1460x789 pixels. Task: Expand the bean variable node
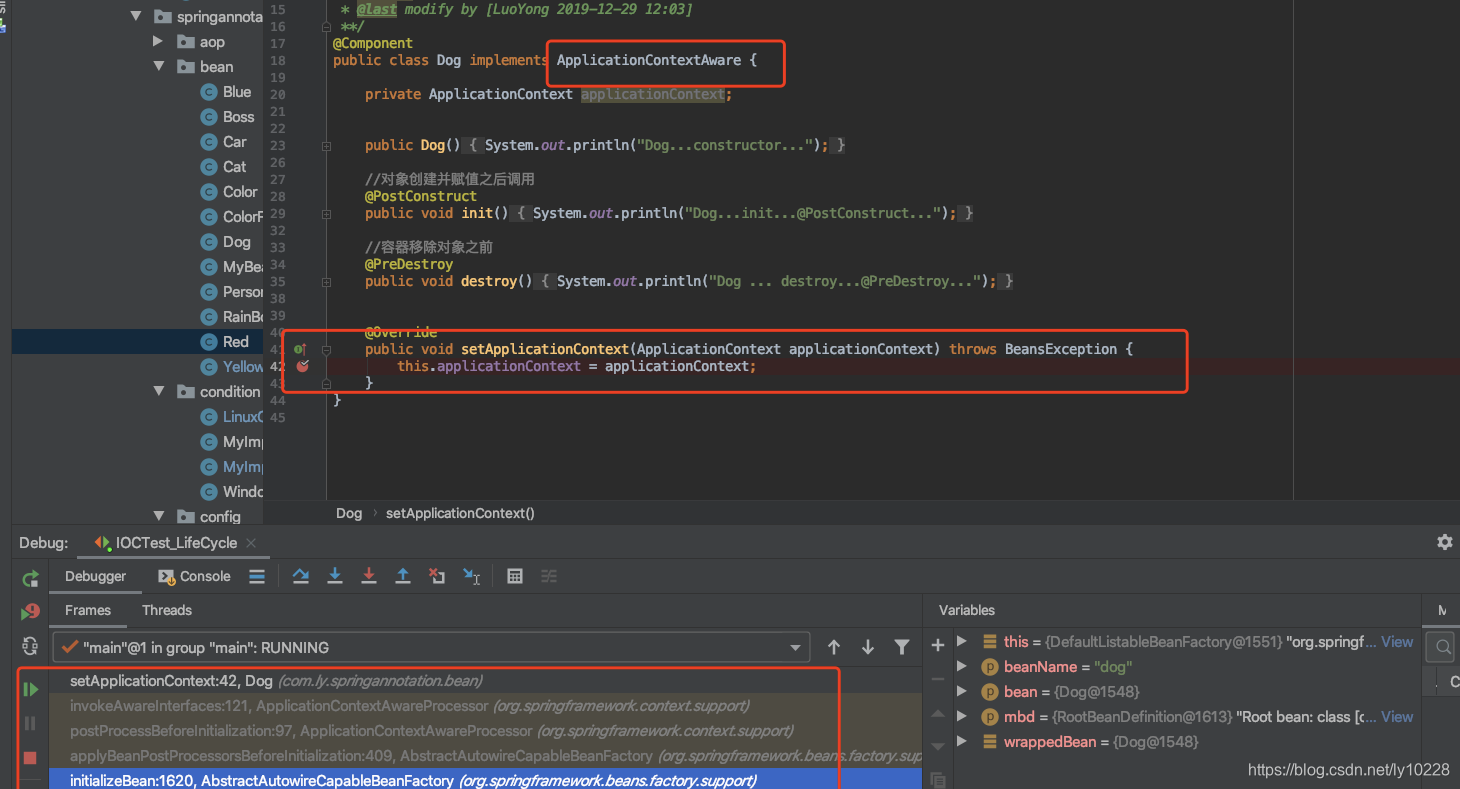click(962, 691)
